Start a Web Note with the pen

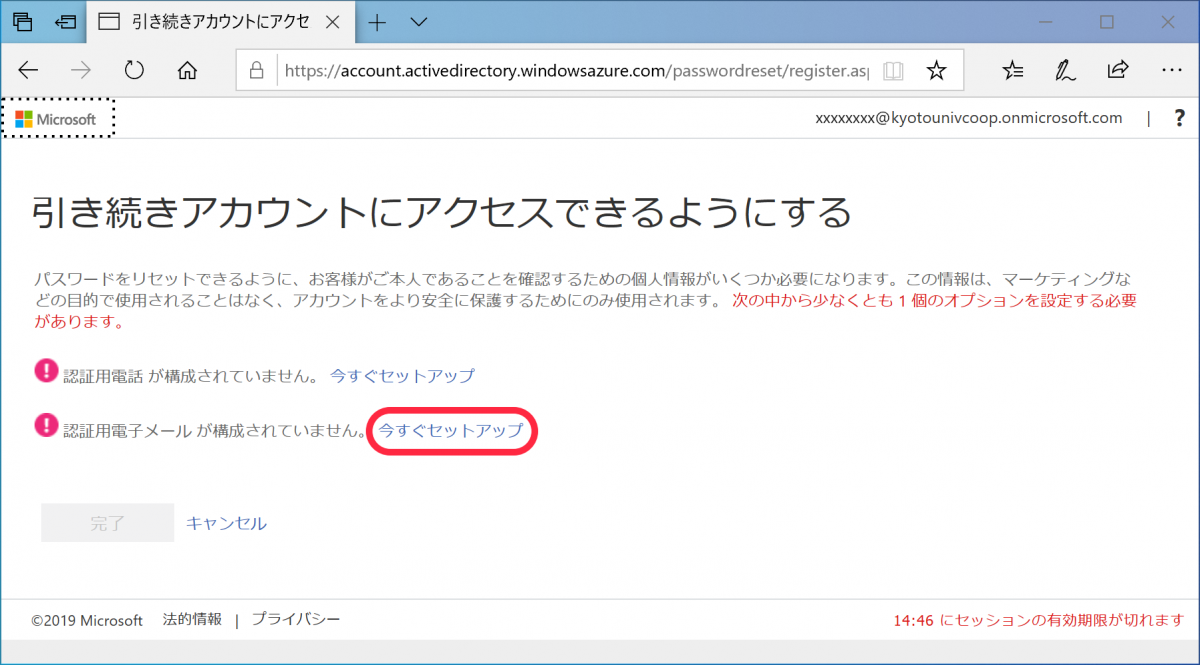pyautogui.click(x=1065, y=70)
